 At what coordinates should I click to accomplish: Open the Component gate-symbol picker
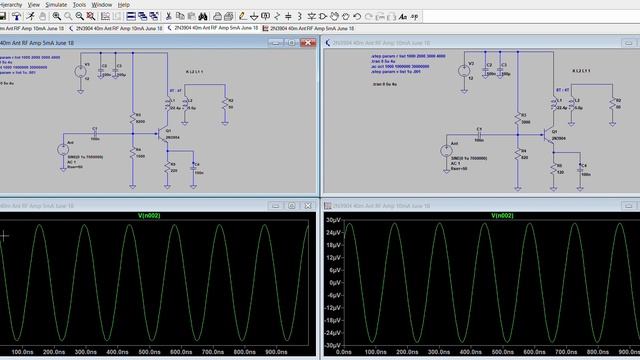click(x=323, y=16)
